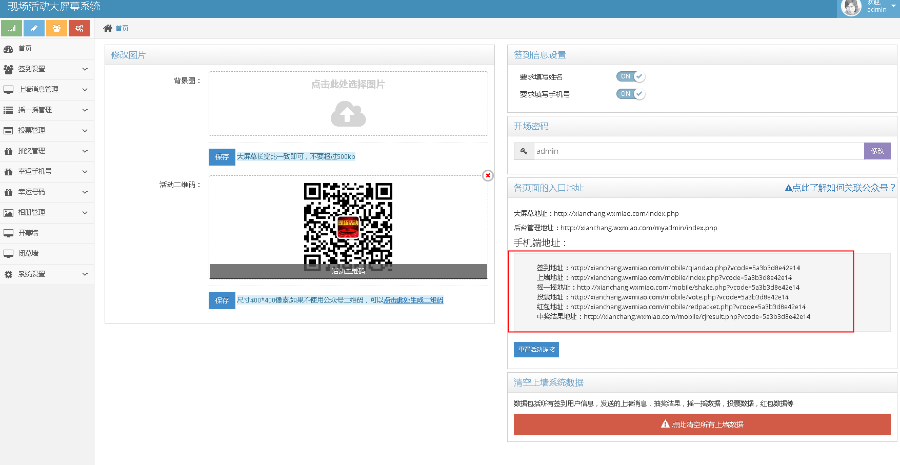Viewport: 900px width, 465px height.
Task: Click the list icon beside 摇一摇管理
Action: click(8, 110)
